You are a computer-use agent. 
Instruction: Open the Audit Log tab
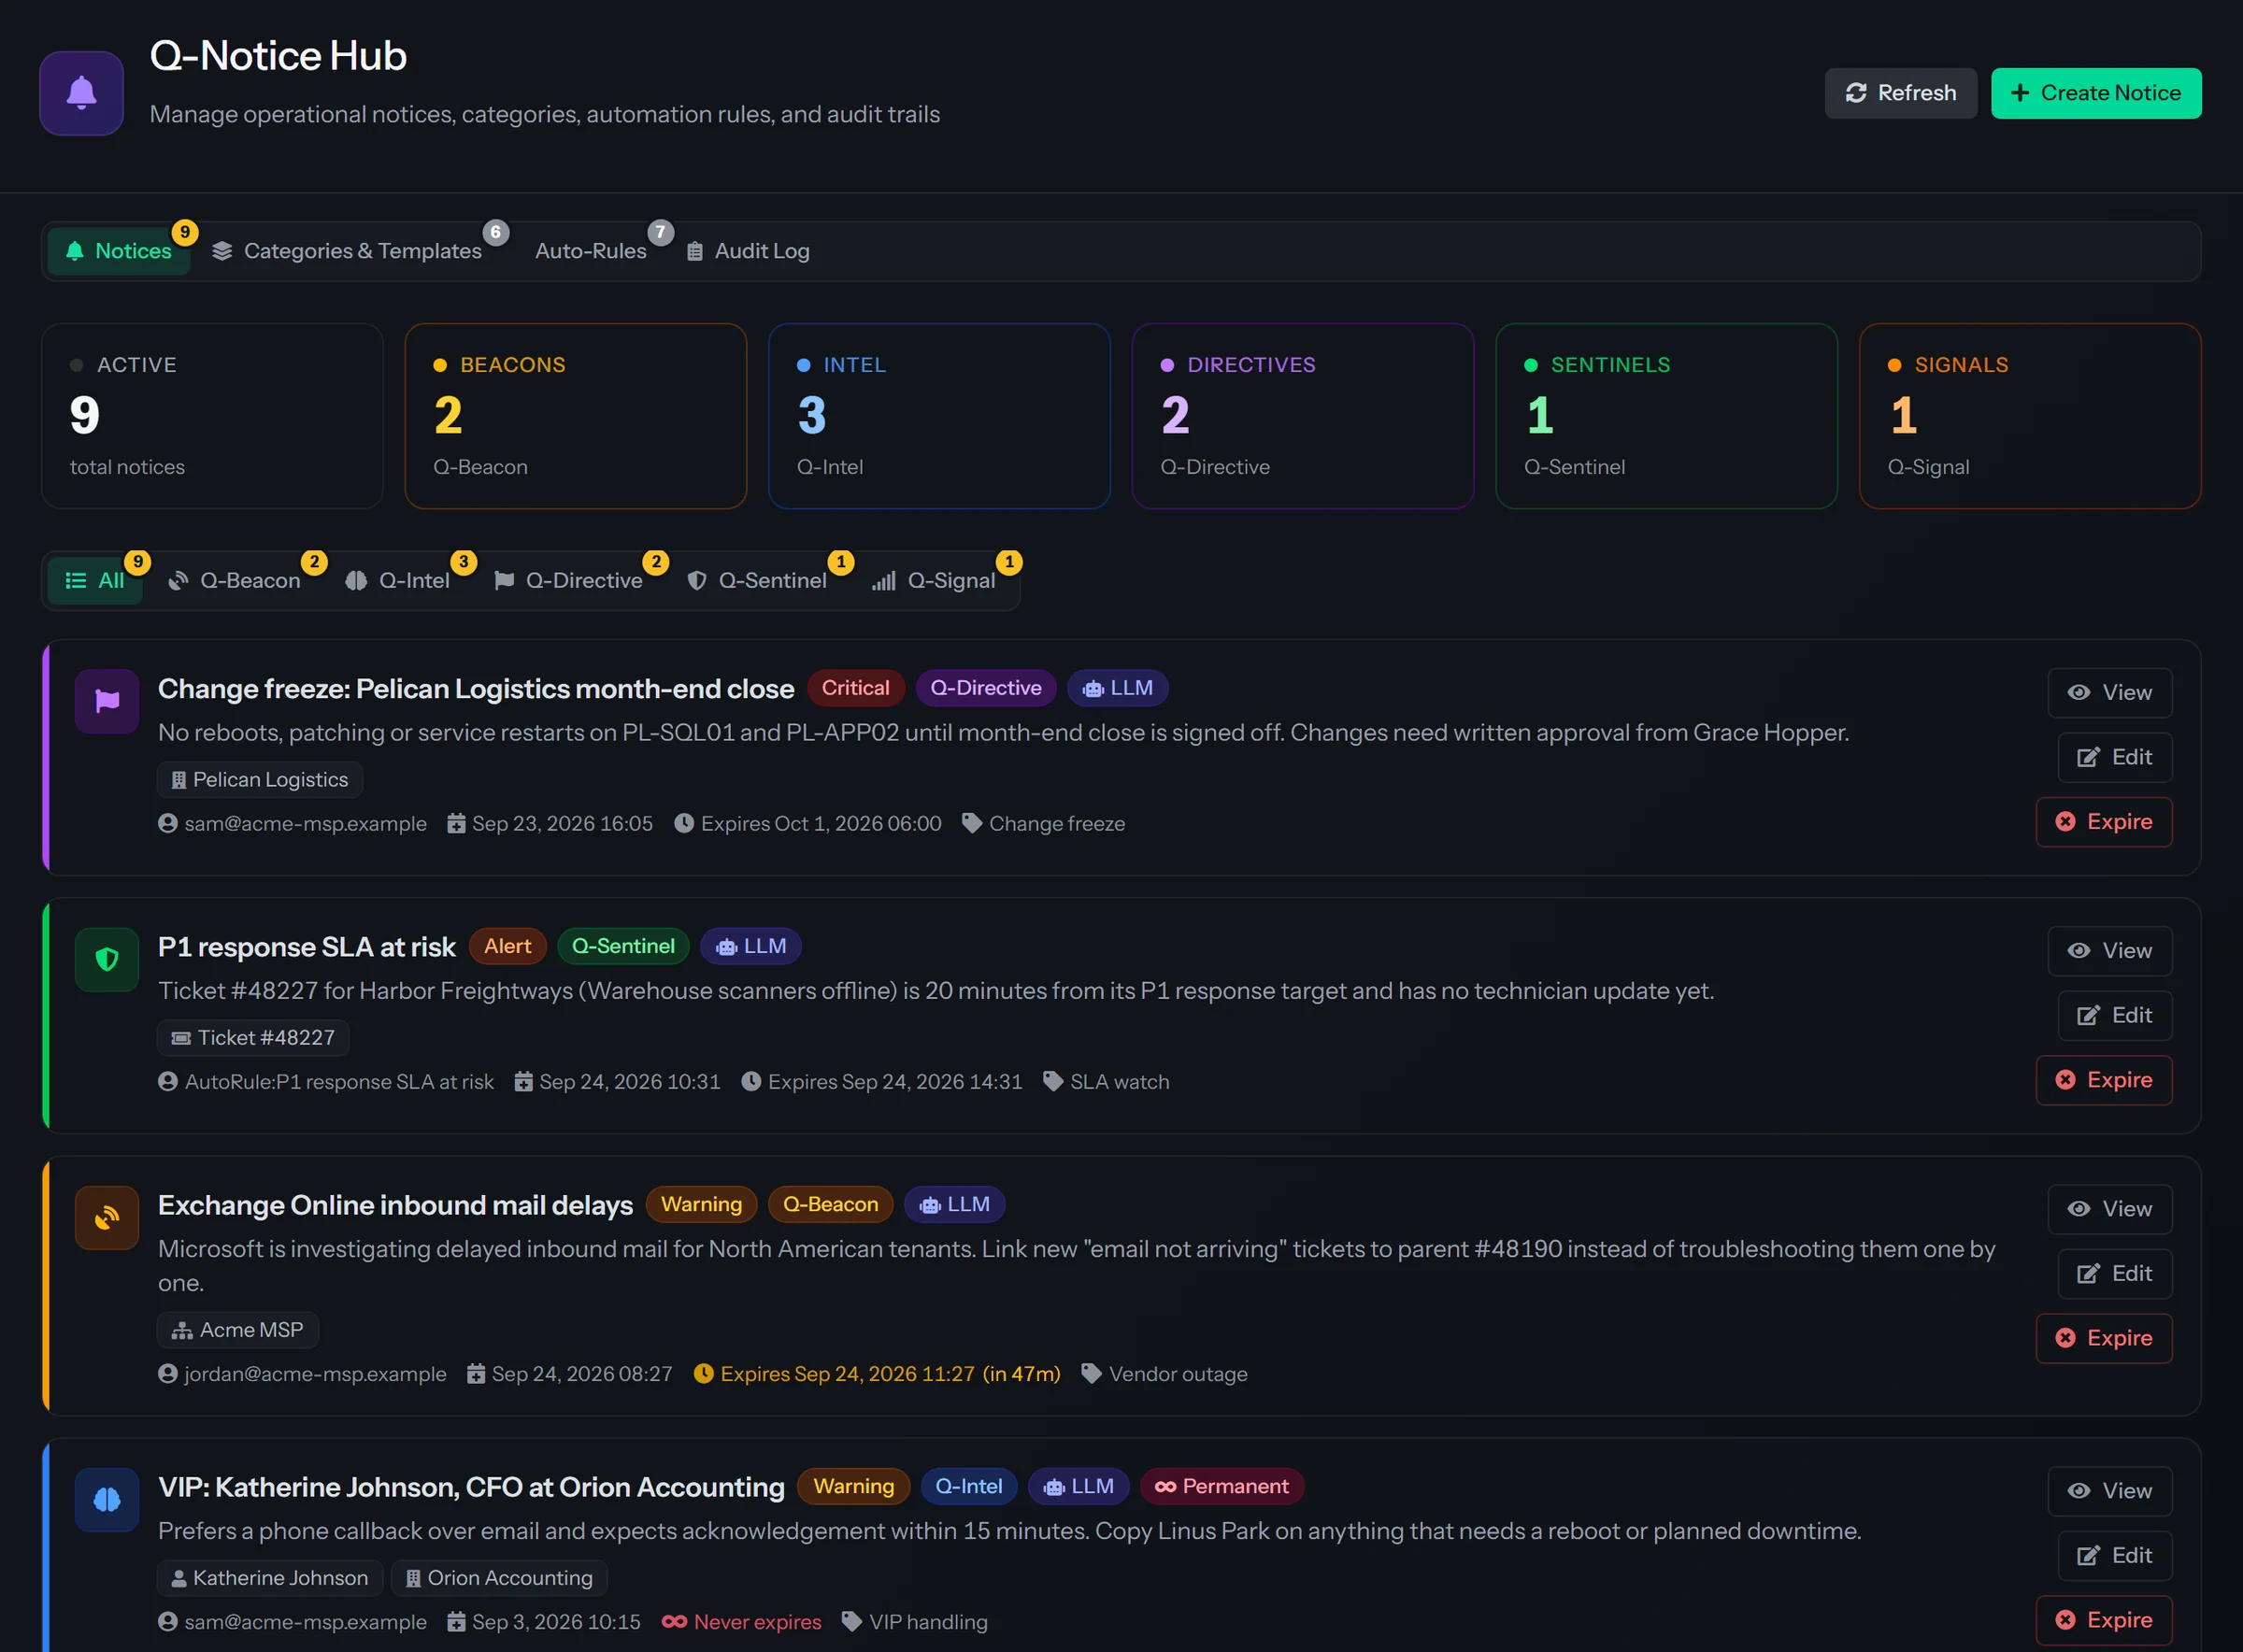click(748, 250)
